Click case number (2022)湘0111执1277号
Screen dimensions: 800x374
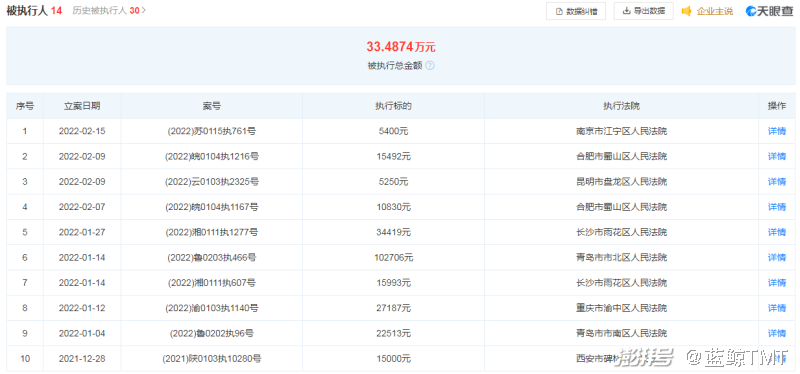pyautogui.click(x=212, y=232)
